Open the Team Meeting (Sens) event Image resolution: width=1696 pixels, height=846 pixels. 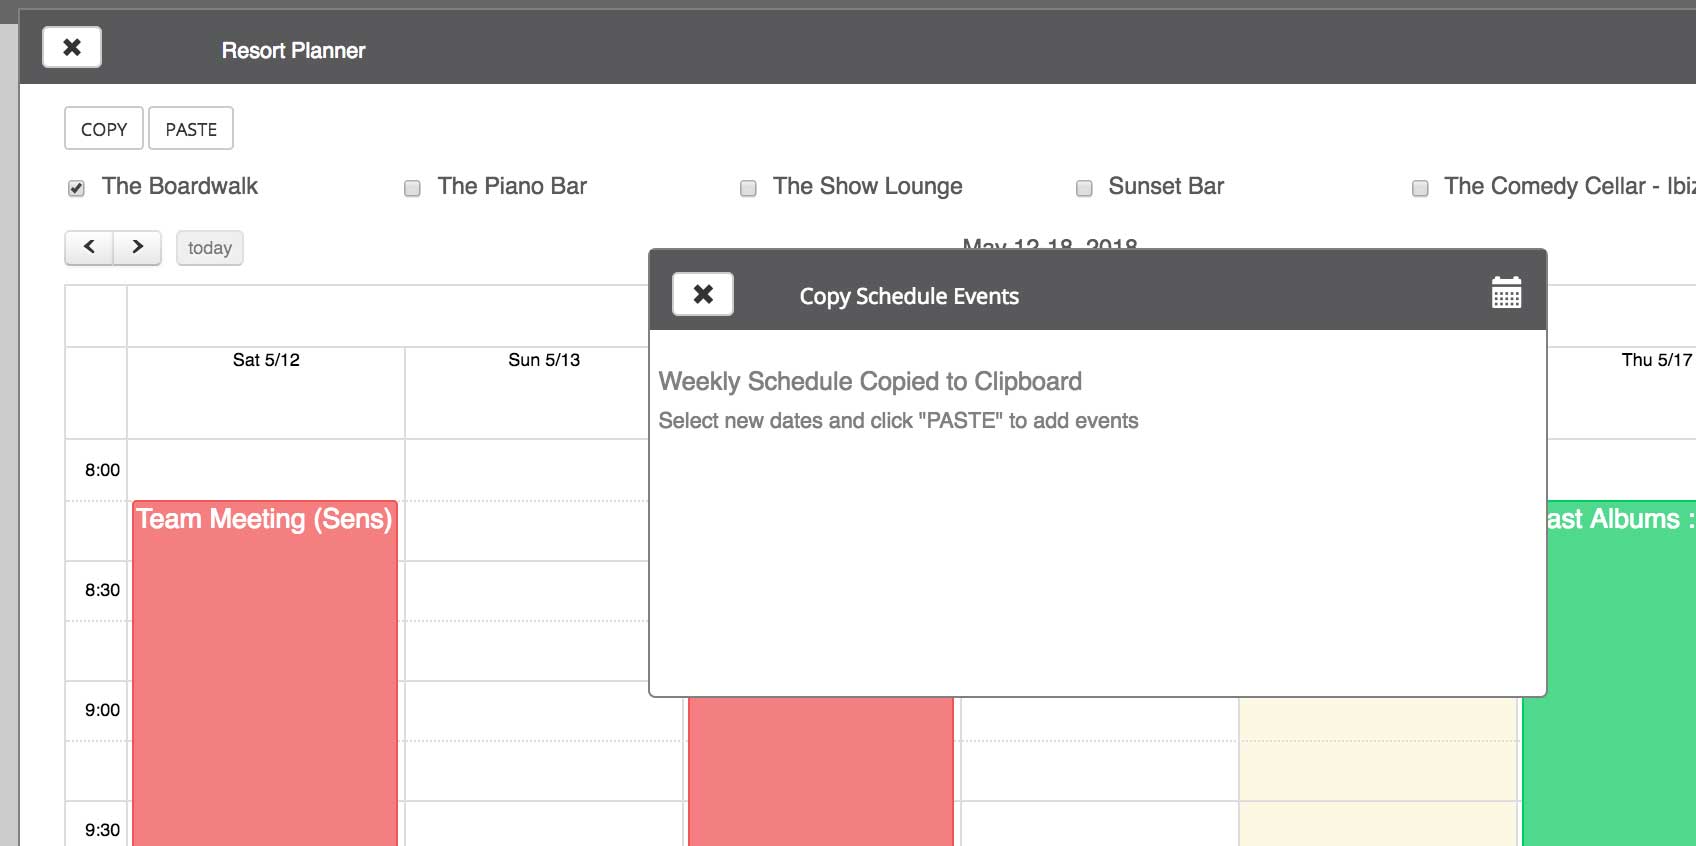(265, 650)
